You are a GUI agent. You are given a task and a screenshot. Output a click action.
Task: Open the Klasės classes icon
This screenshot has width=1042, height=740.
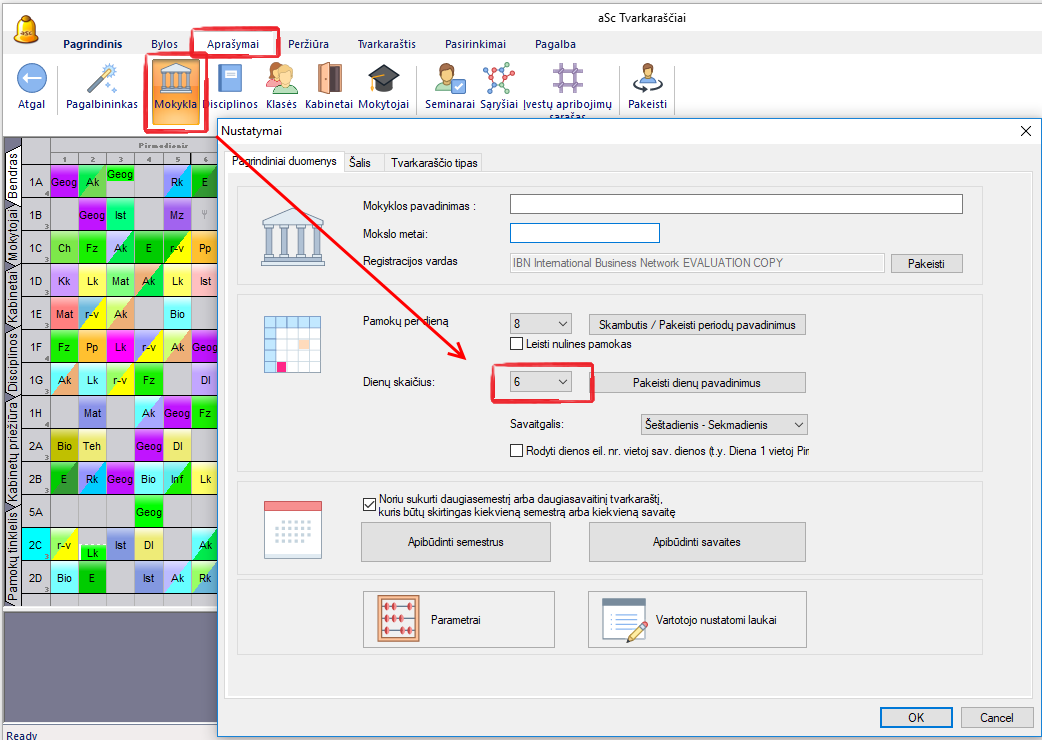click(x=281, y=79)
